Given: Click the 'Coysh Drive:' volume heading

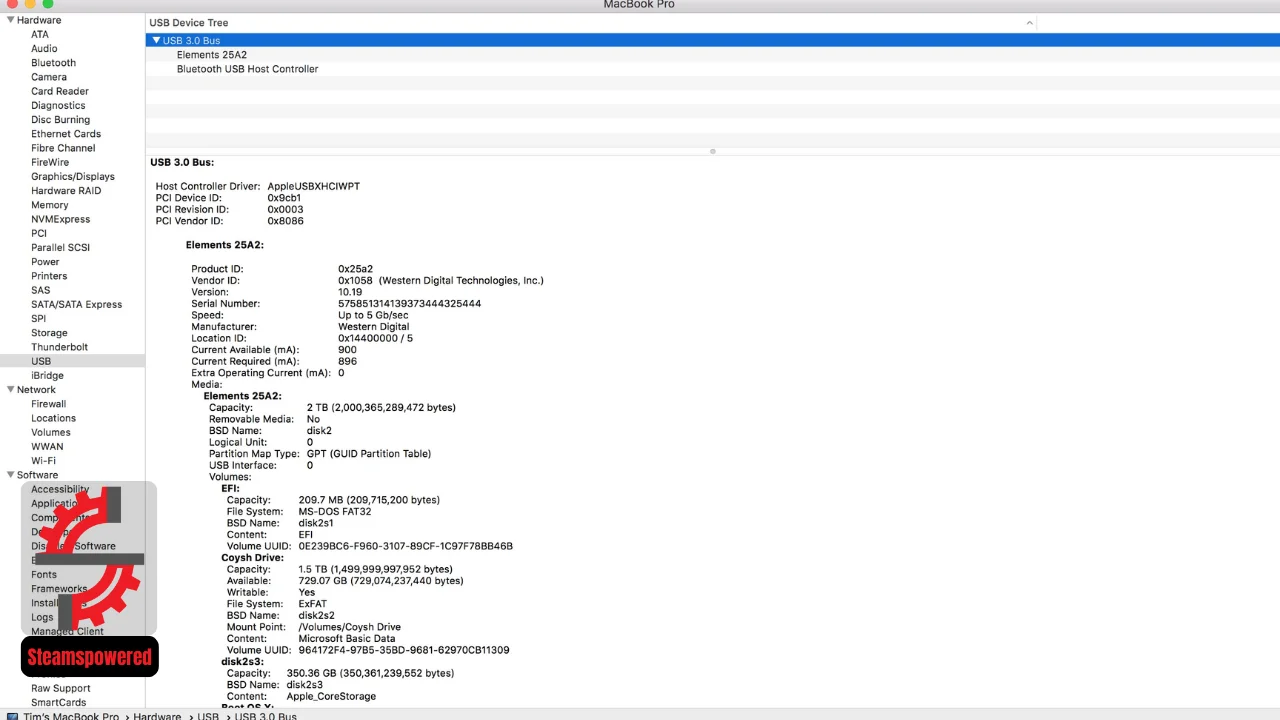Looking at the screenshot, I should 252,558.
